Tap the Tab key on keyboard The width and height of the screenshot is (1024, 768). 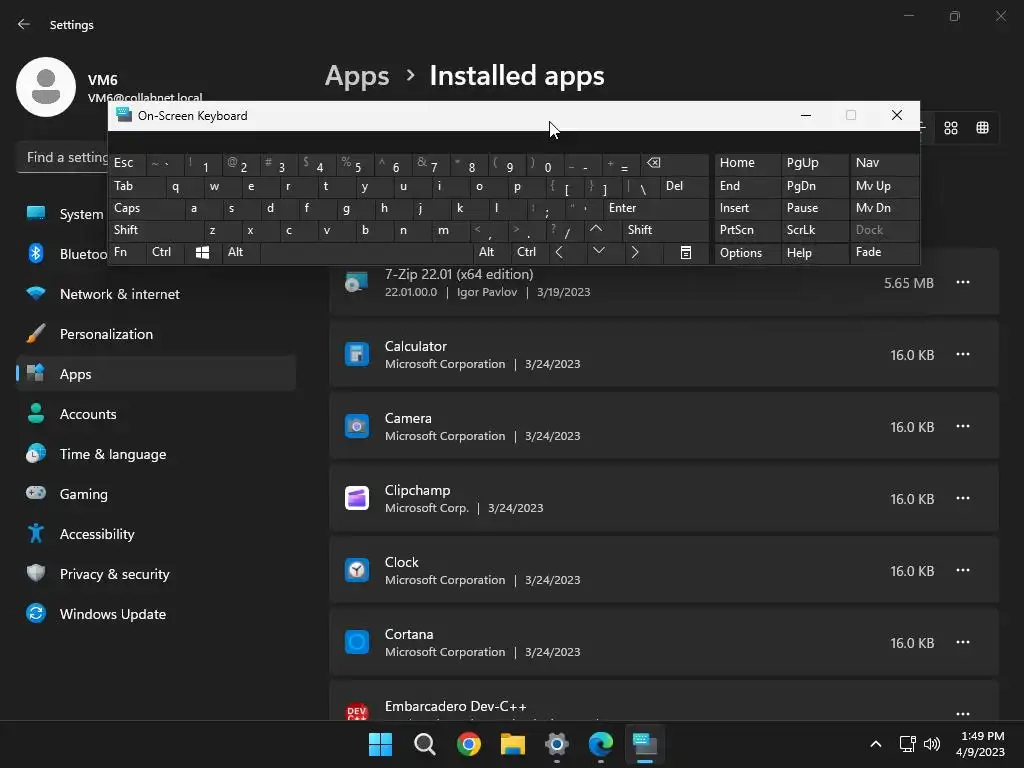tap(136, 186)
